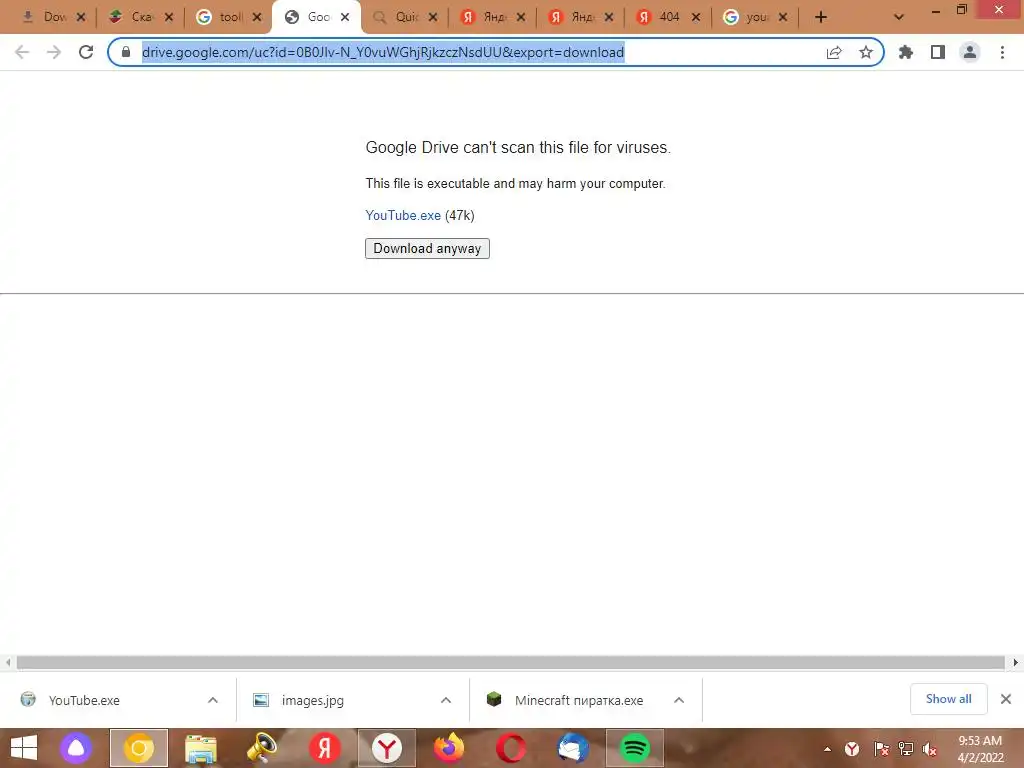Launch Opera from the taskbar
Screen dimensions: 1024x768
pyautogui.click(x=511, y=748)
